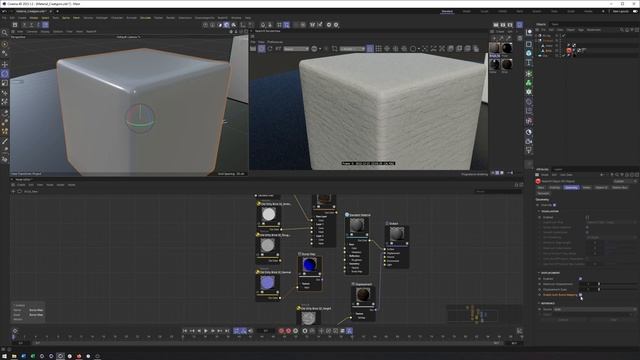Switch to the Geometry tab in Attributes
This screenshot has width=640, height=360.
[571, 187]
